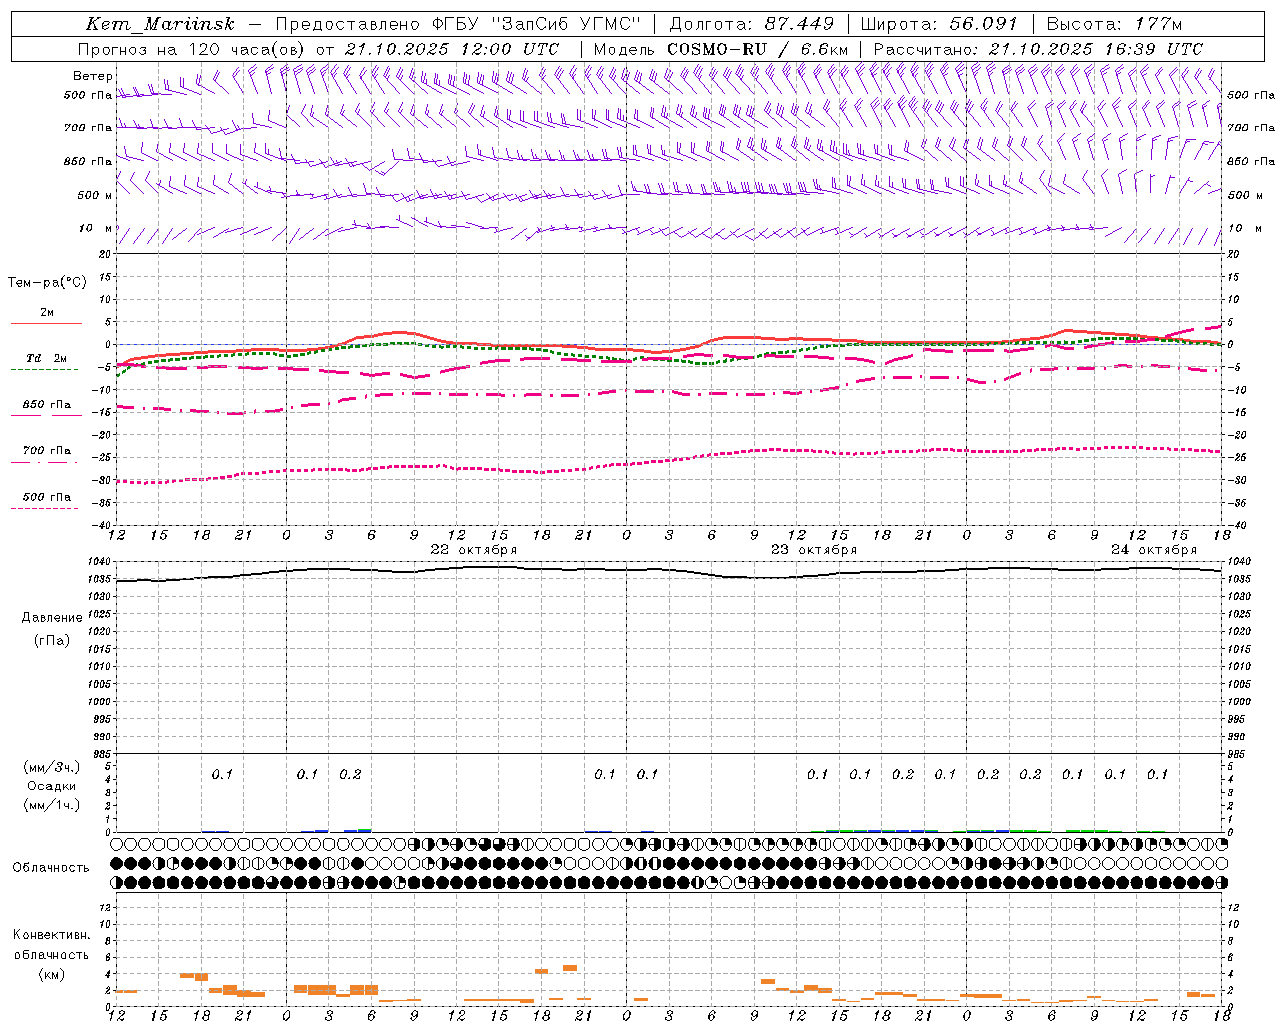
Task: Click the '2м' temperature legend entry
Action: point(47,313)
